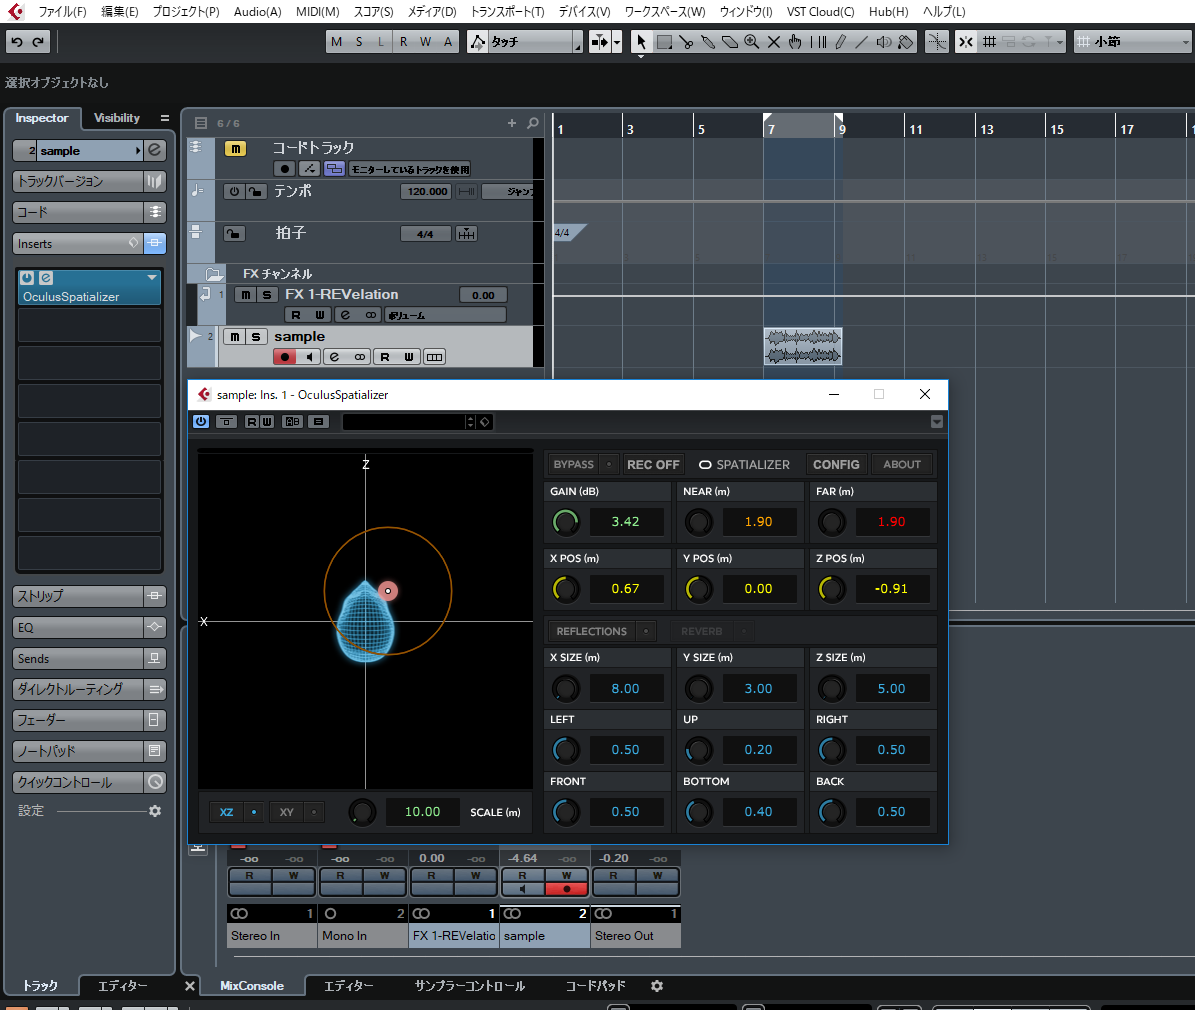The height and width of the screenshot is (1010, 1195).
Task: Click CONFIG button in OculusSpatializer
Action: point(836,464)
